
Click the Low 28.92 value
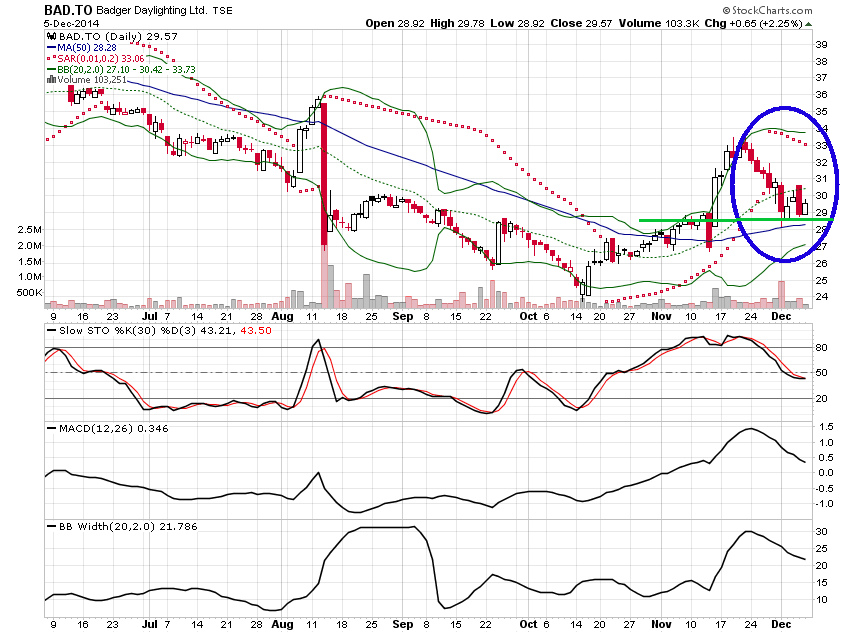click(x=517, y=23)
